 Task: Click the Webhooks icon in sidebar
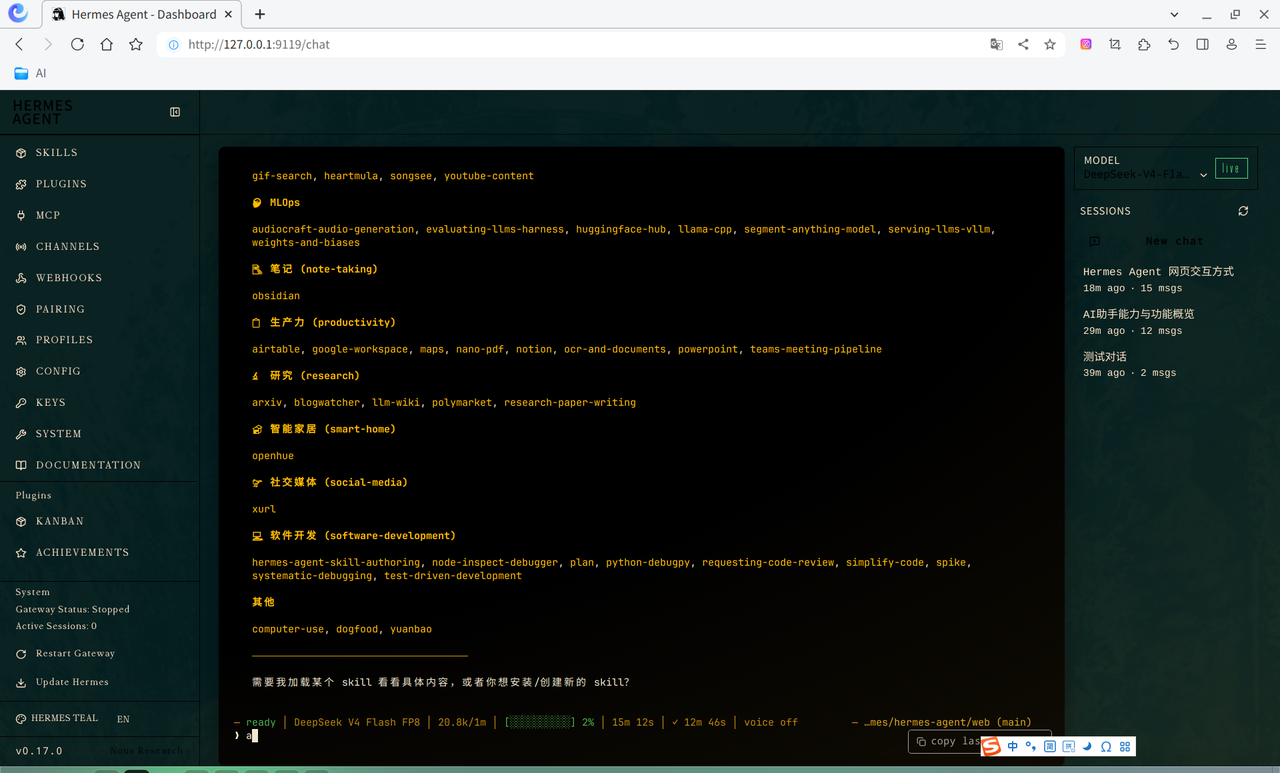tap(21, 278)
